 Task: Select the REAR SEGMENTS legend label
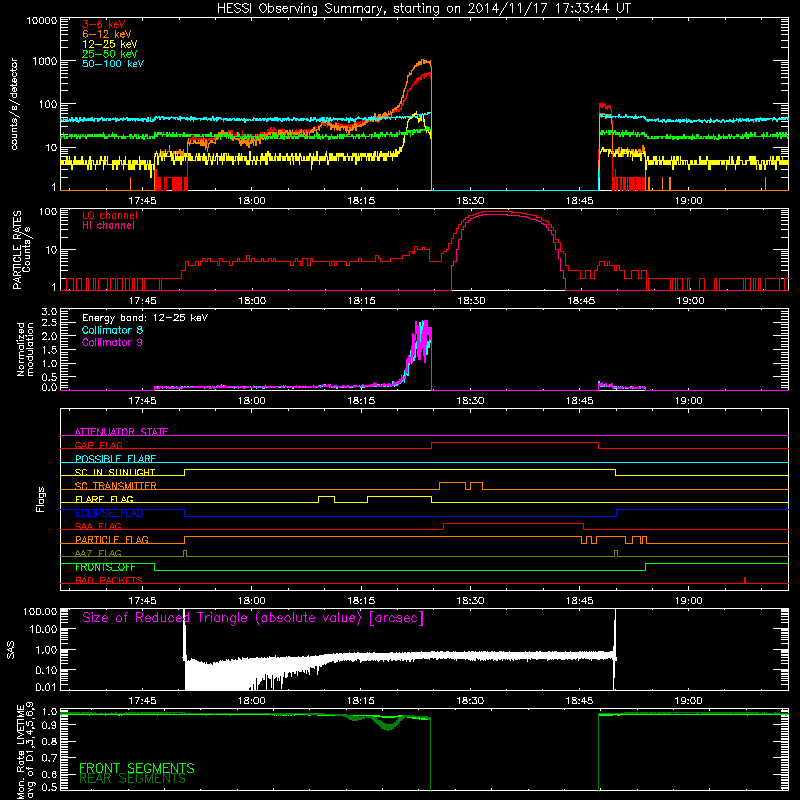pyautogui.click(x=133, y=779)
